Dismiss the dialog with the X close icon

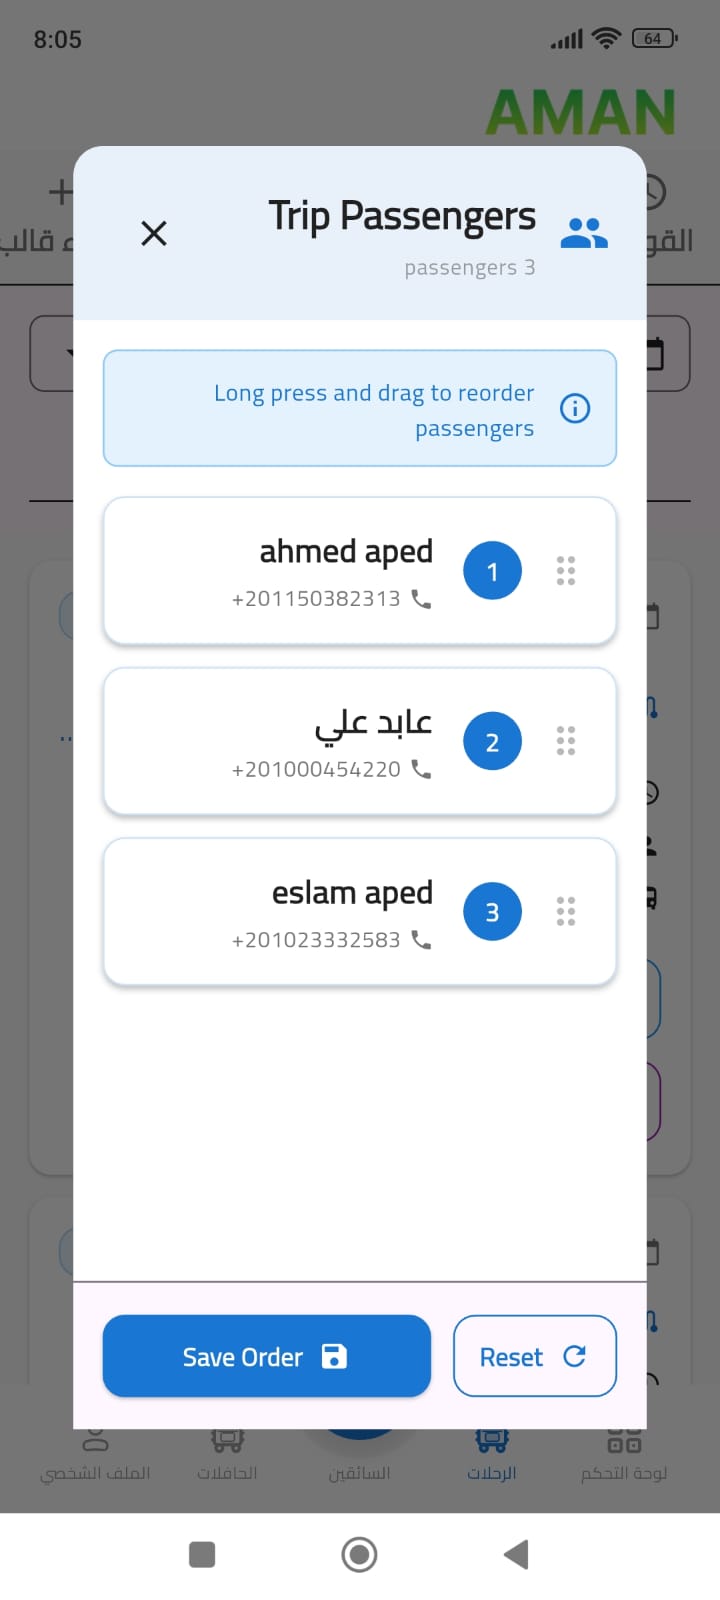[x=154, y=233]
